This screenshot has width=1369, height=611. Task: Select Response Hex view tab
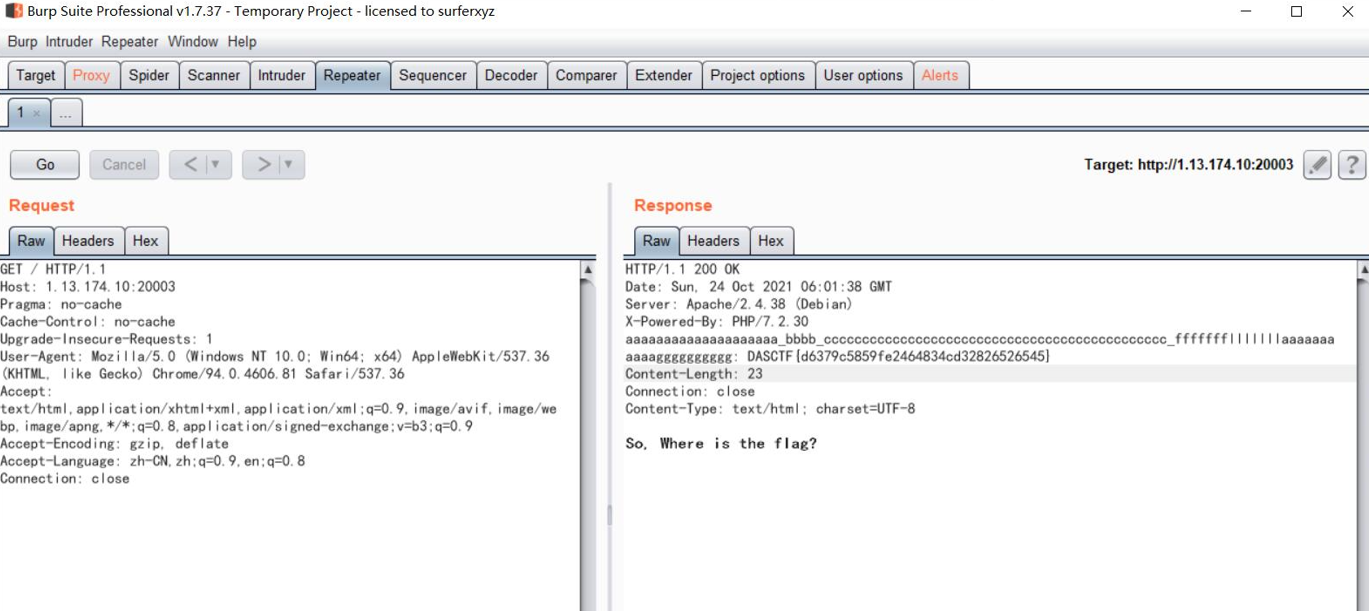click(x=771, y=241)
